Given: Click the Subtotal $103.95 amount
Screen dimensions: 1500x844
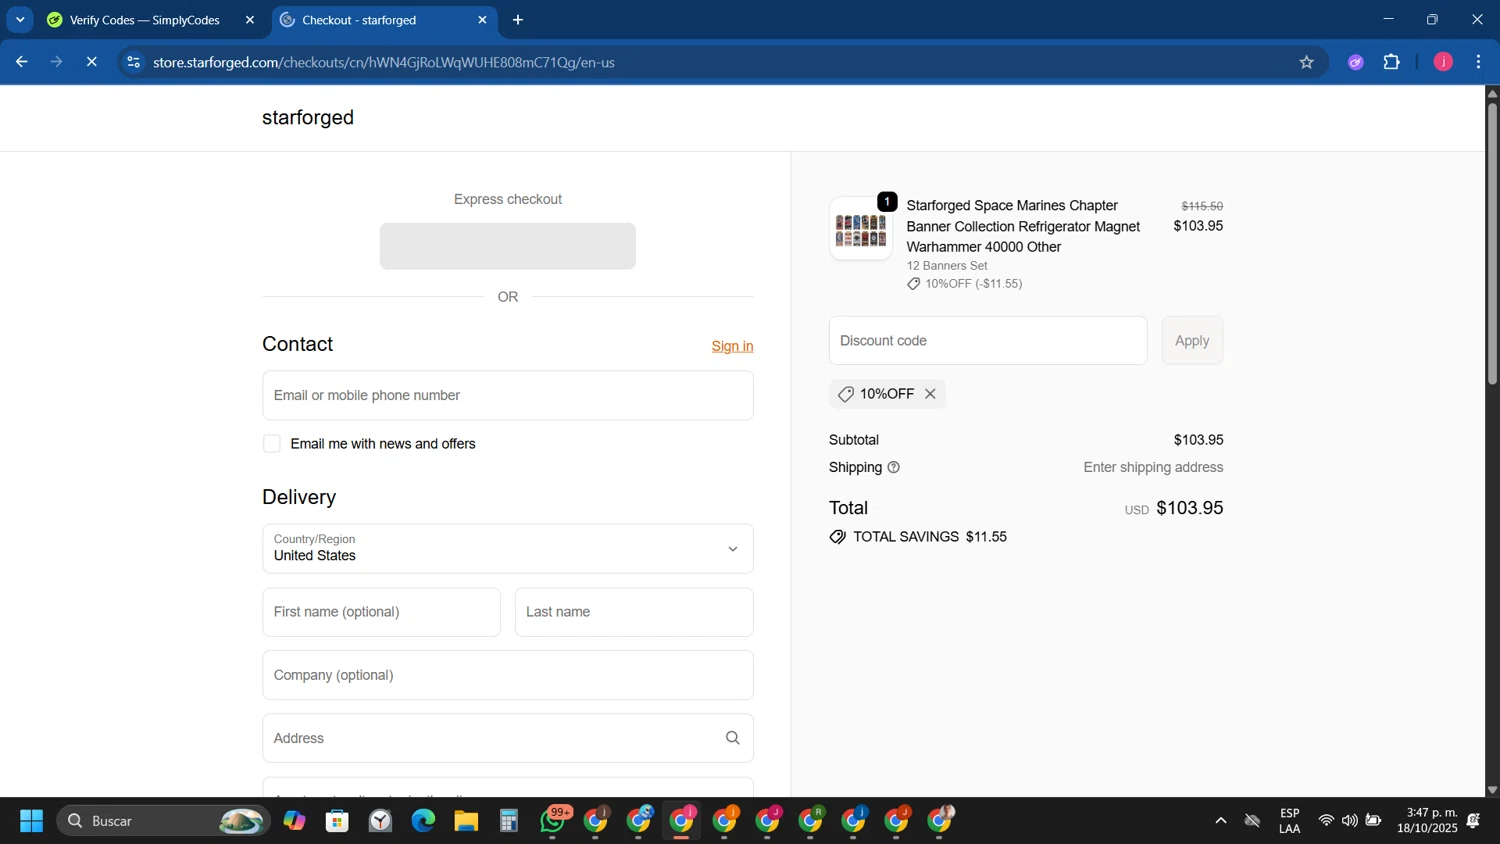Looking at the screenshot, I should (x=1198, y=440).
